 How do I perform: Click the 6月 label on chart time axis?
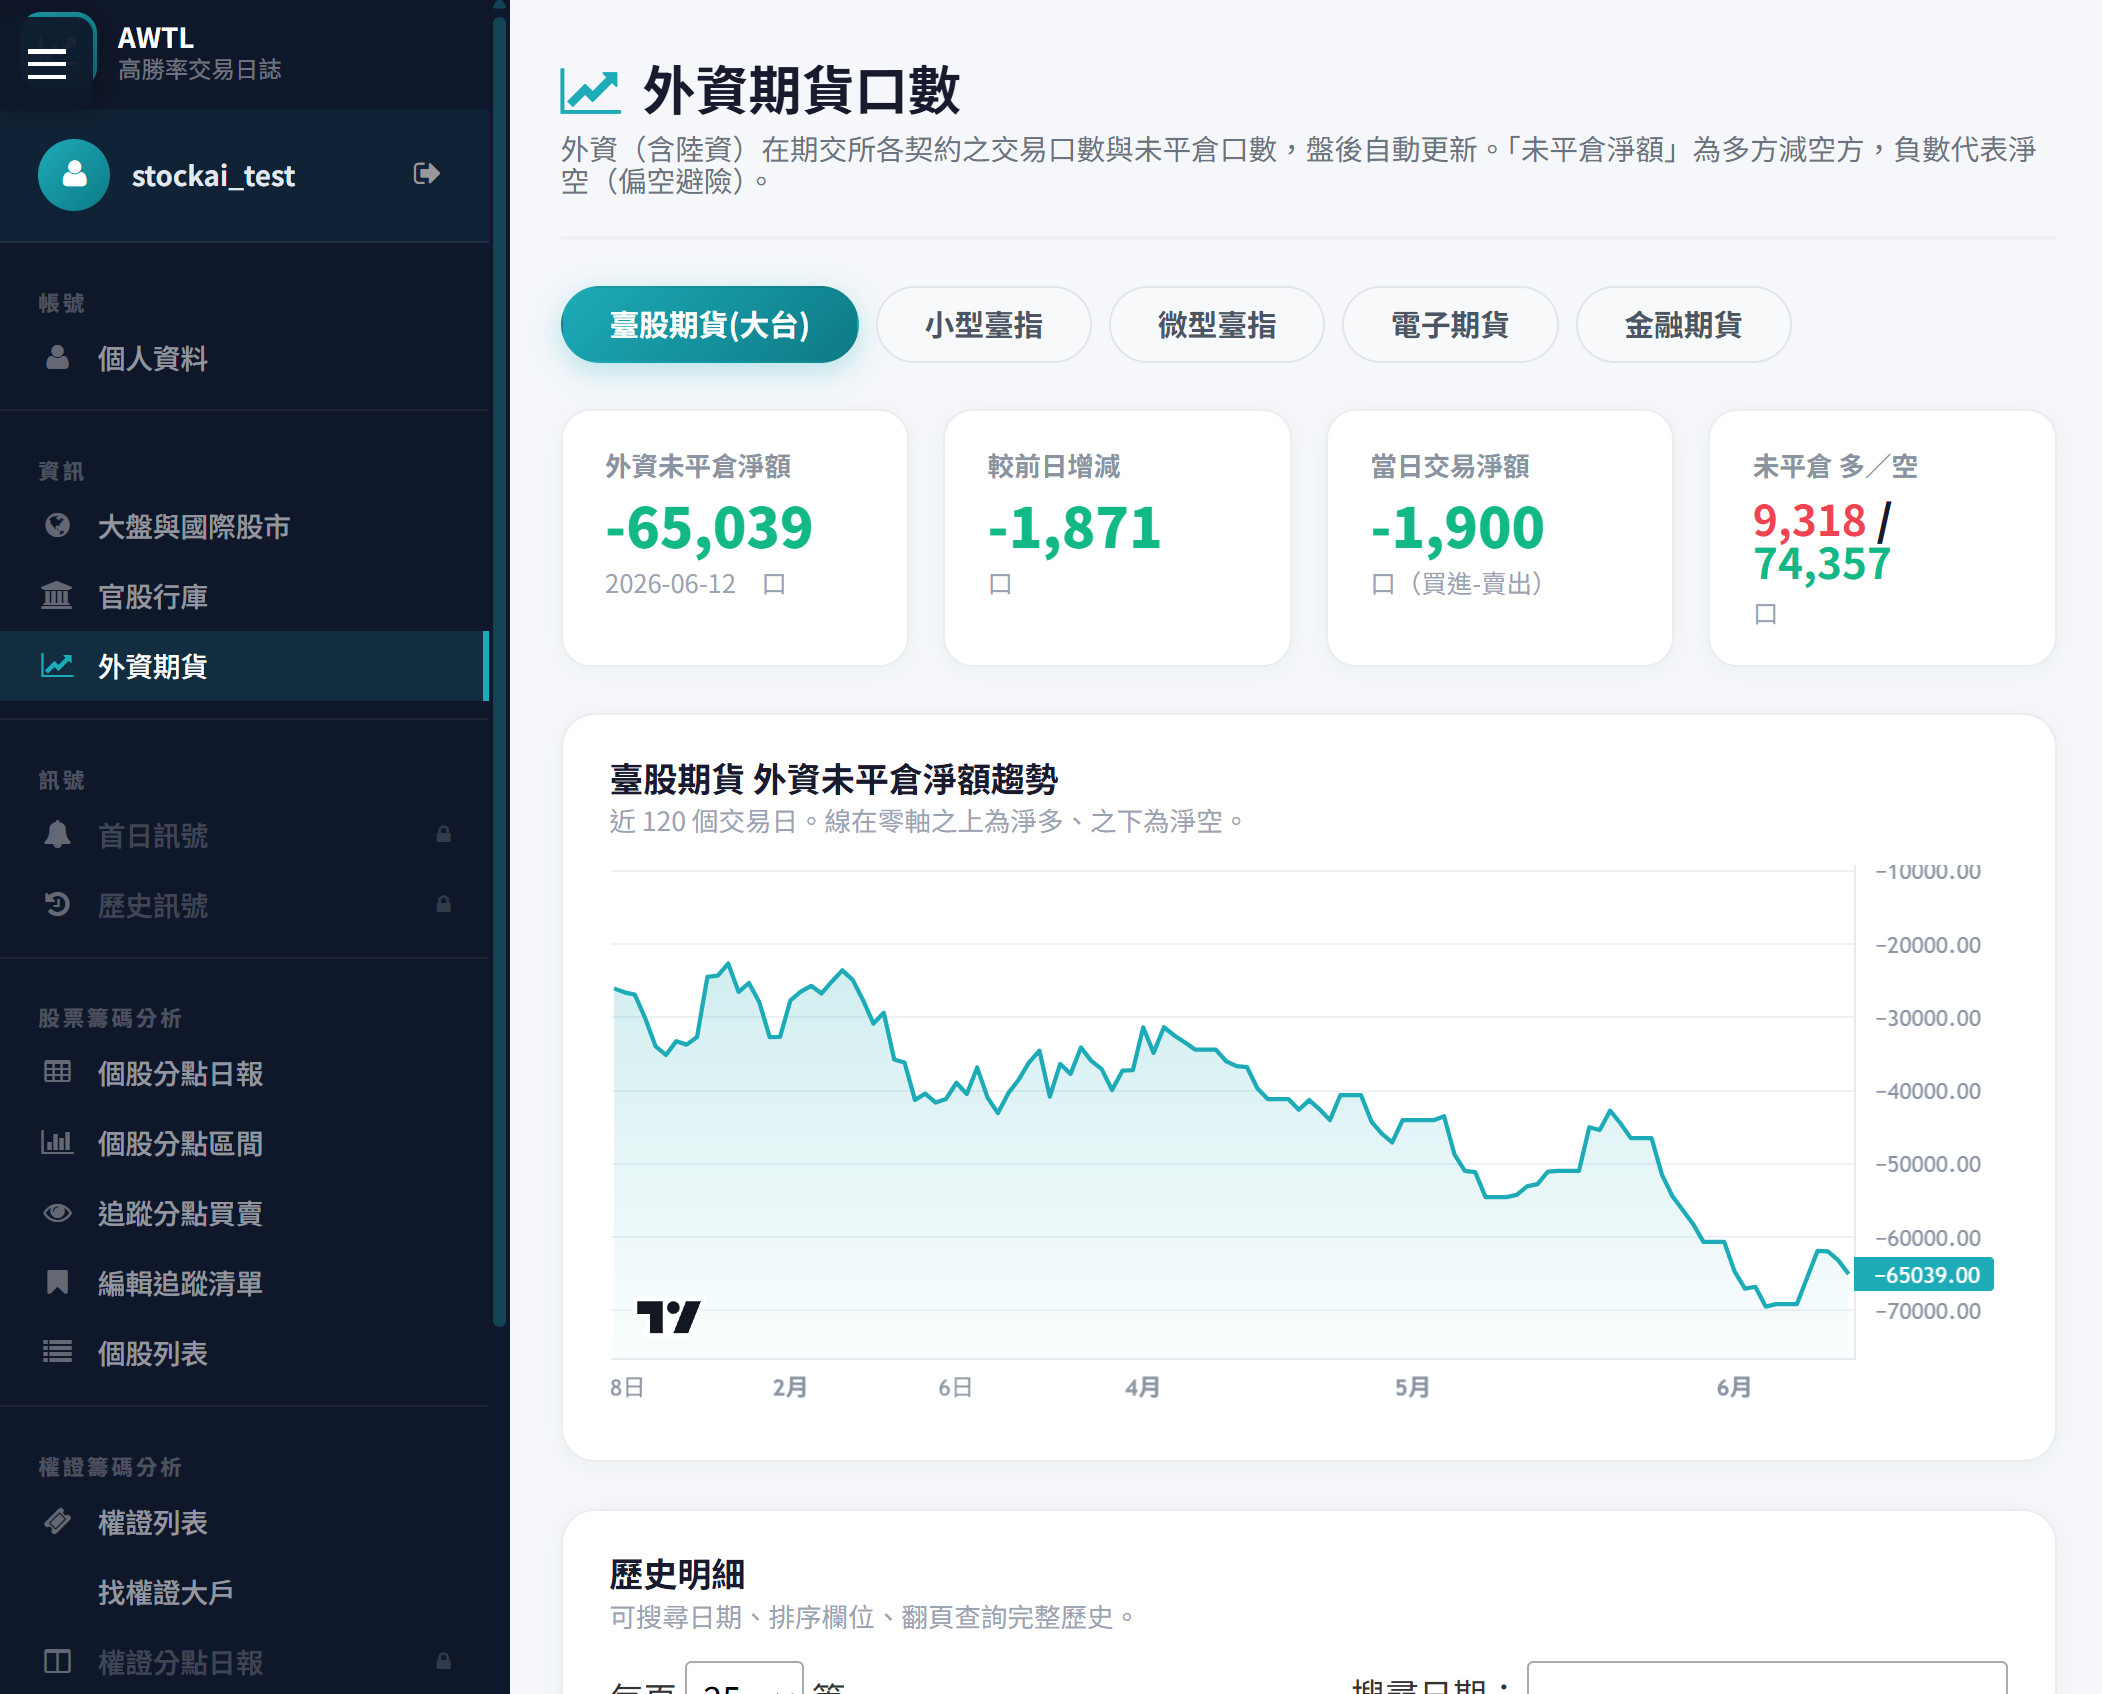(1734, 1387)
